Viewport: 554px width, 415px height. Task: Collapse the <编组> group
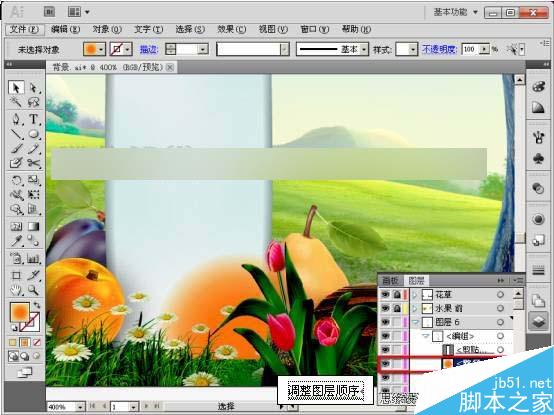[x=426, y=336]
